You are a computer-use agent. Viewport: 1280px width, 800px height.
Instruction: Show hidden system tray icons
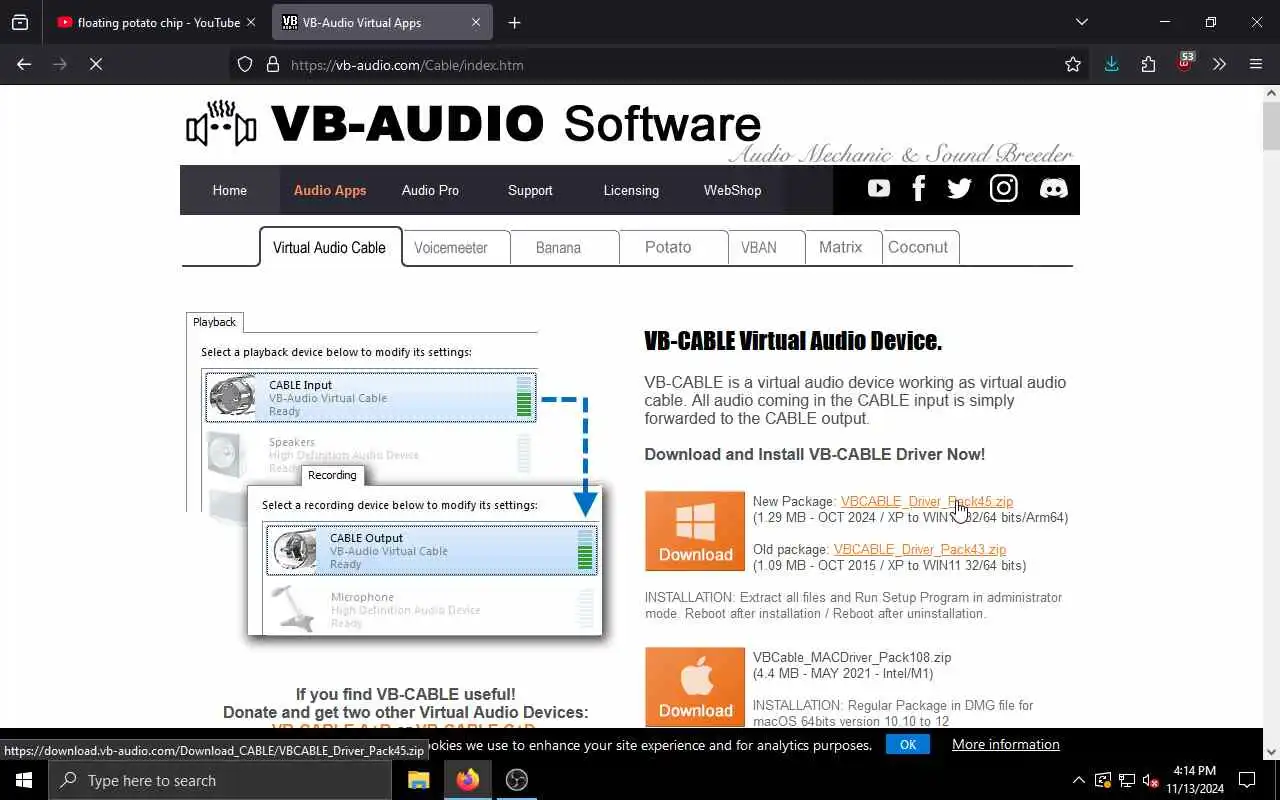pos(1078,780)
